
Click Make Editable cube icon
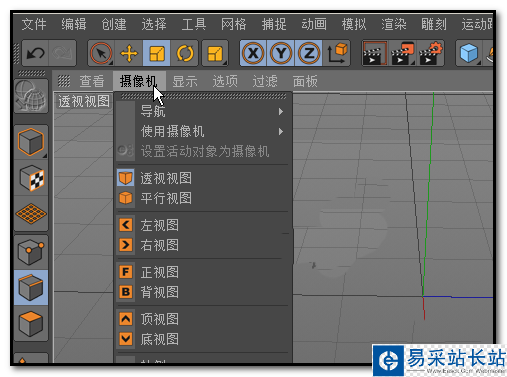pyautogui.click(x=31, y=142)
